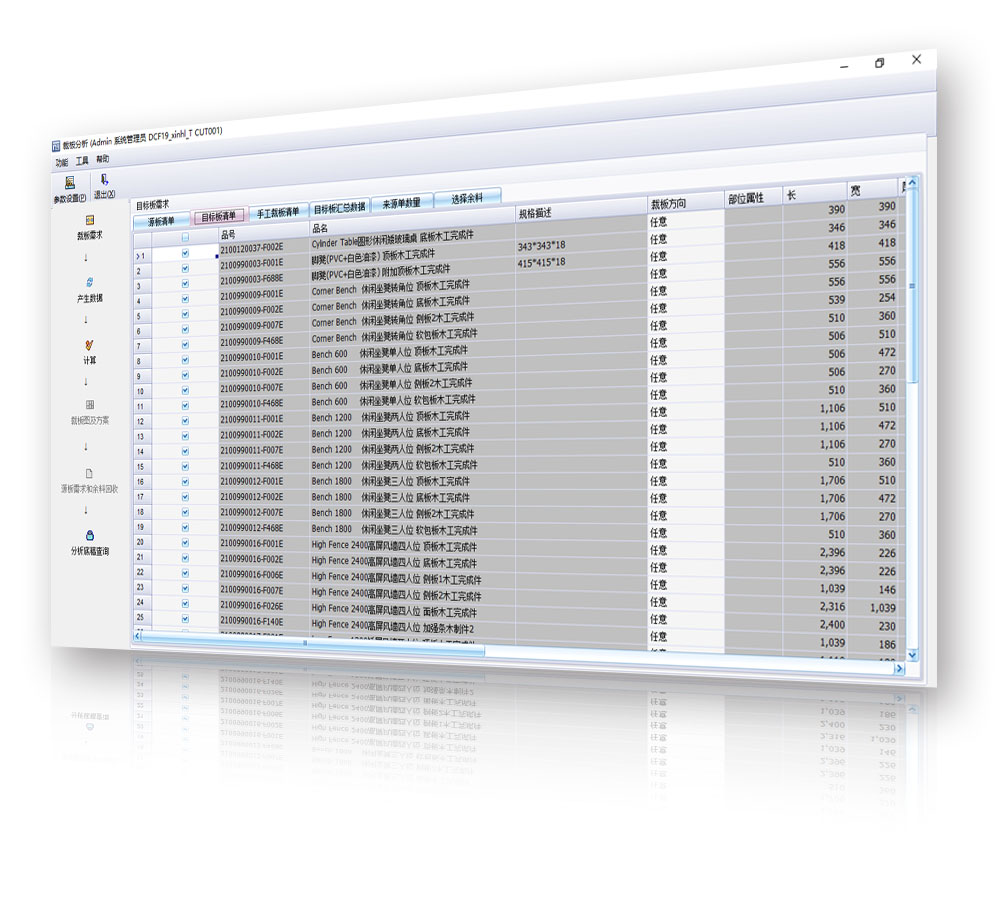The height and width of the screenshot is (916, 1000).
Task: Open the 裁板图及方案 cutting plan icon
Action: pyautogui.click(x=90, y=405)
